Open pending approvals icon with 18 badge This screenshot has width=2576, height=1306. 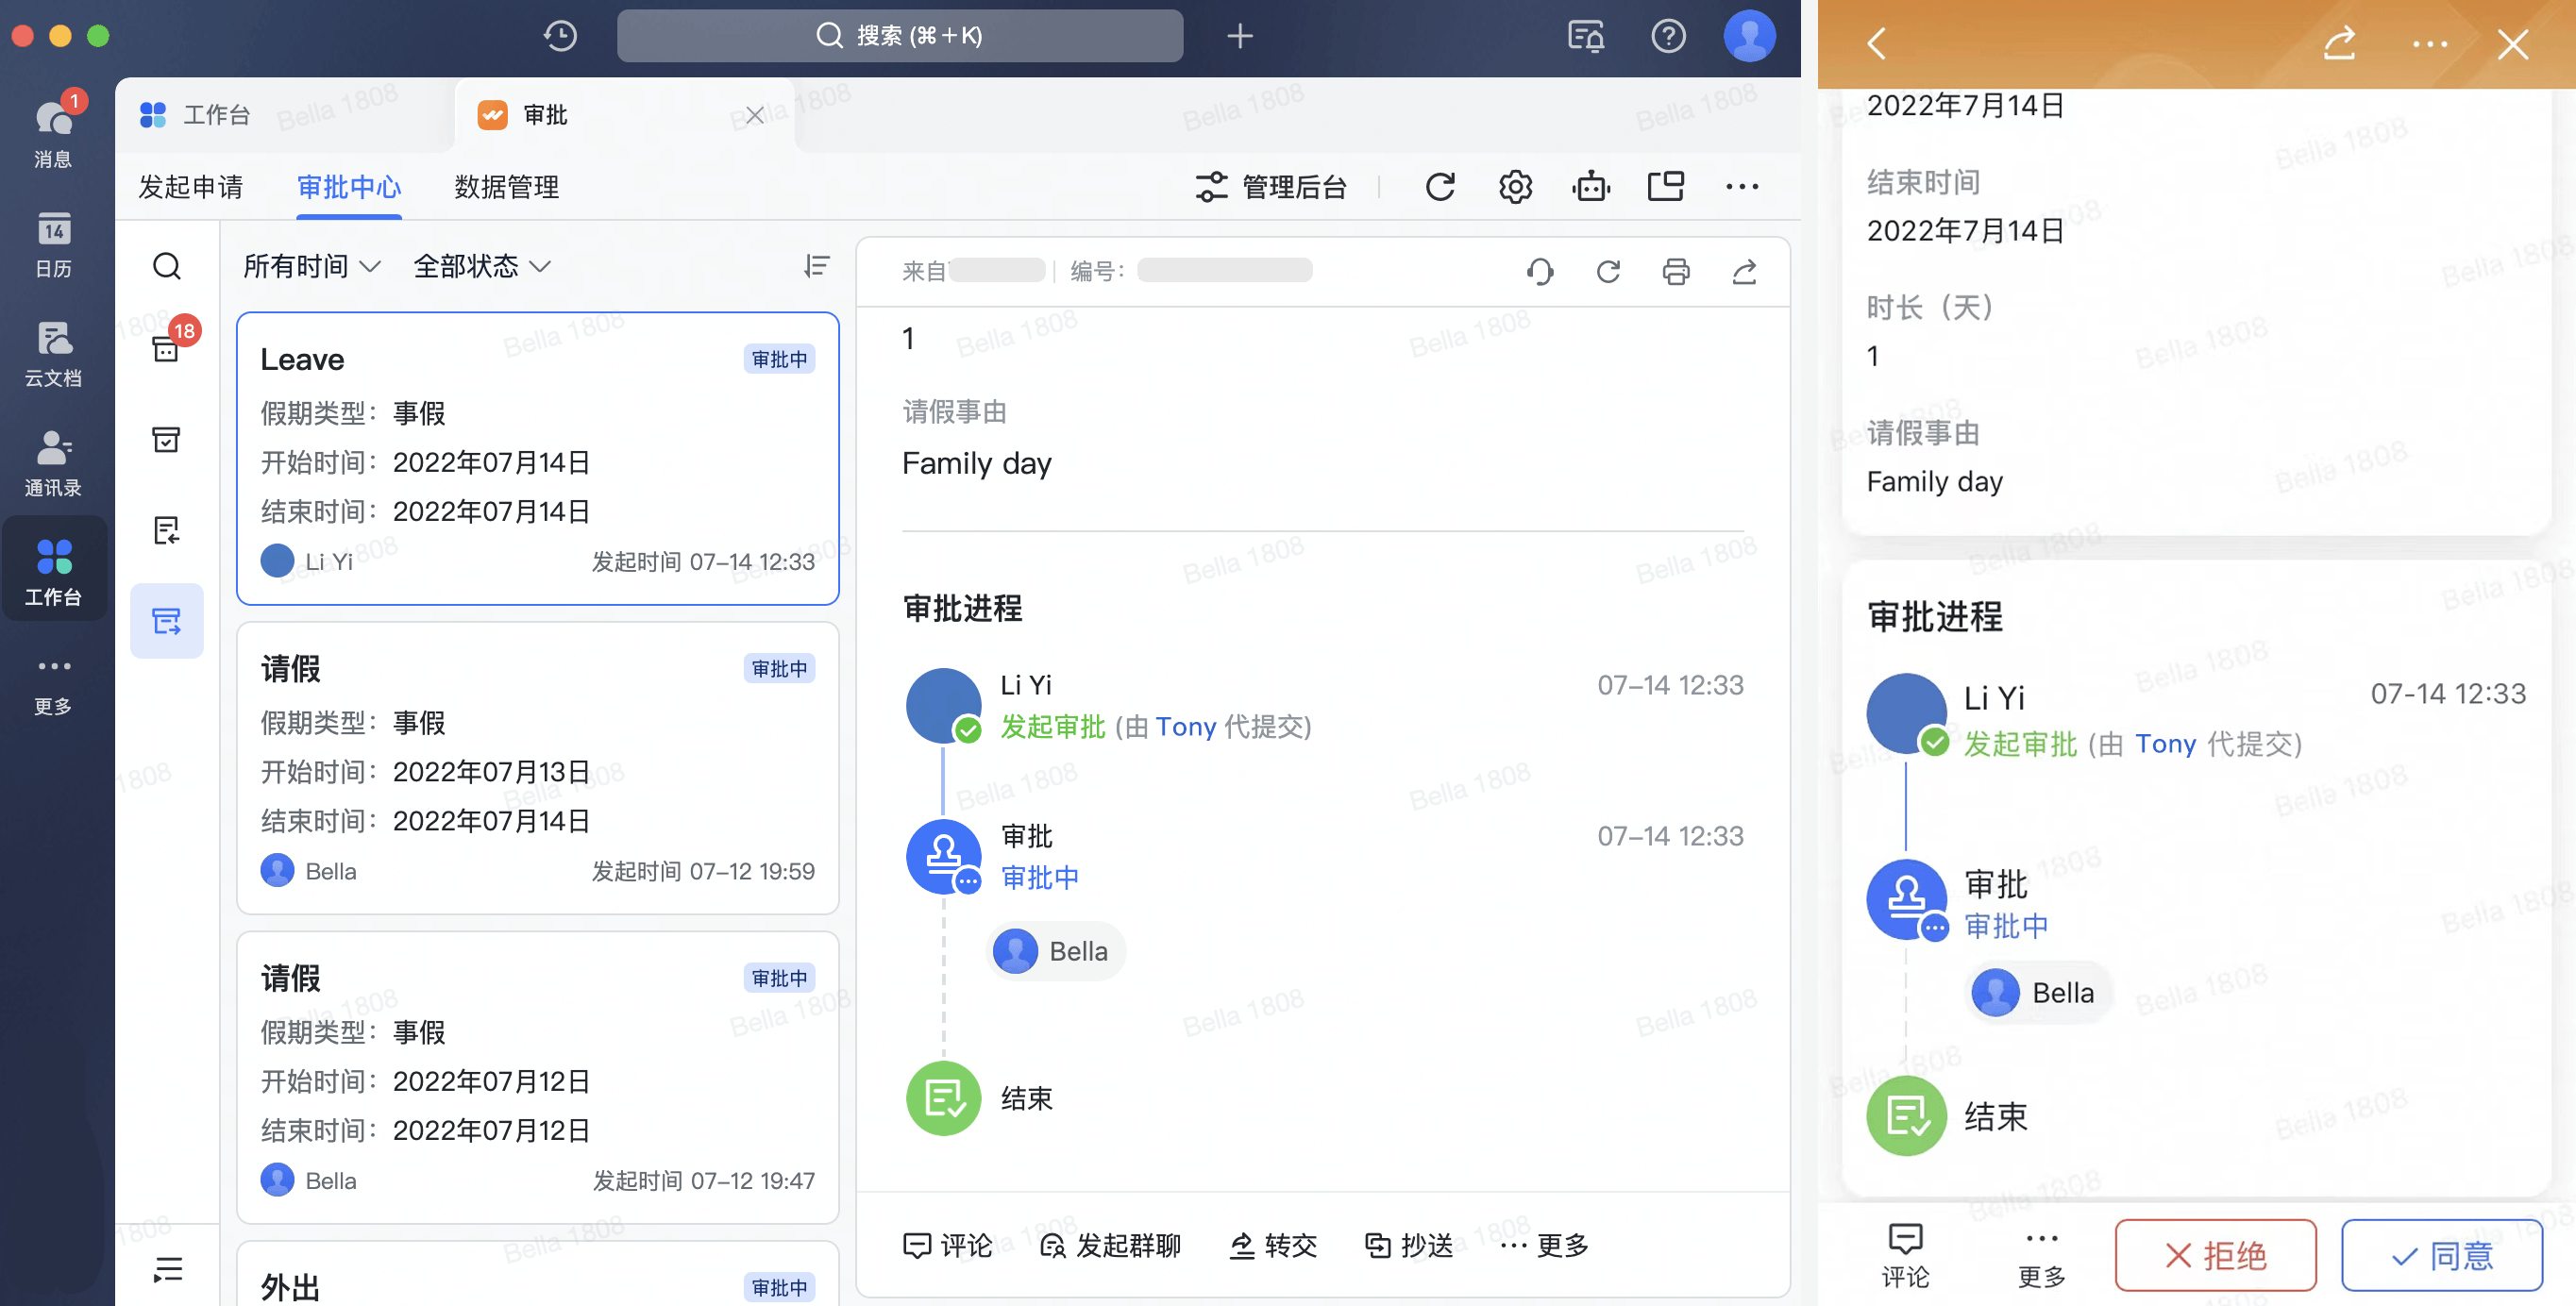tap(167, 347)
